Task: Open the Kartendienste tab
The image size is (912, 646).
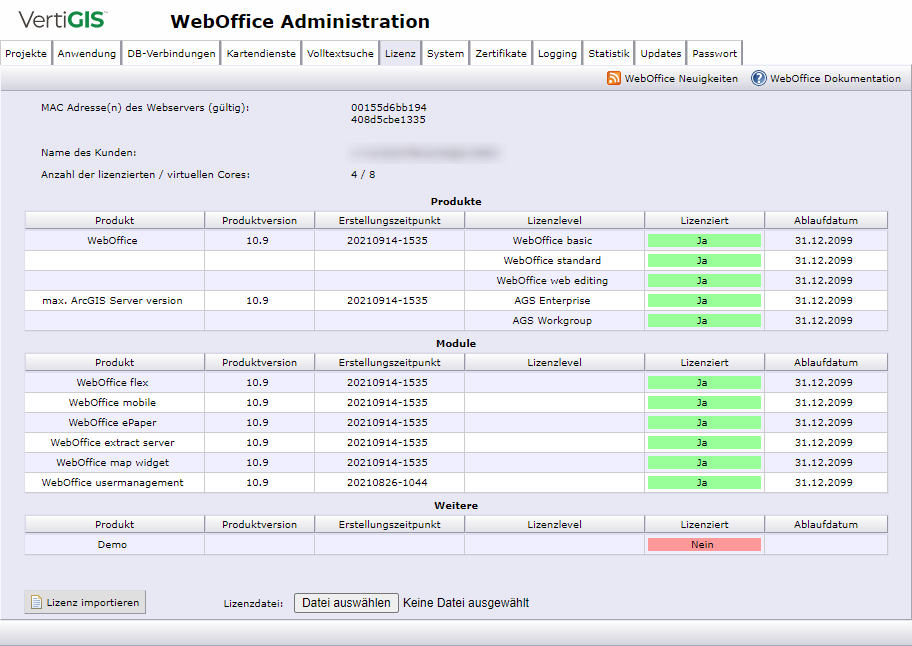Action: (260, 53)
